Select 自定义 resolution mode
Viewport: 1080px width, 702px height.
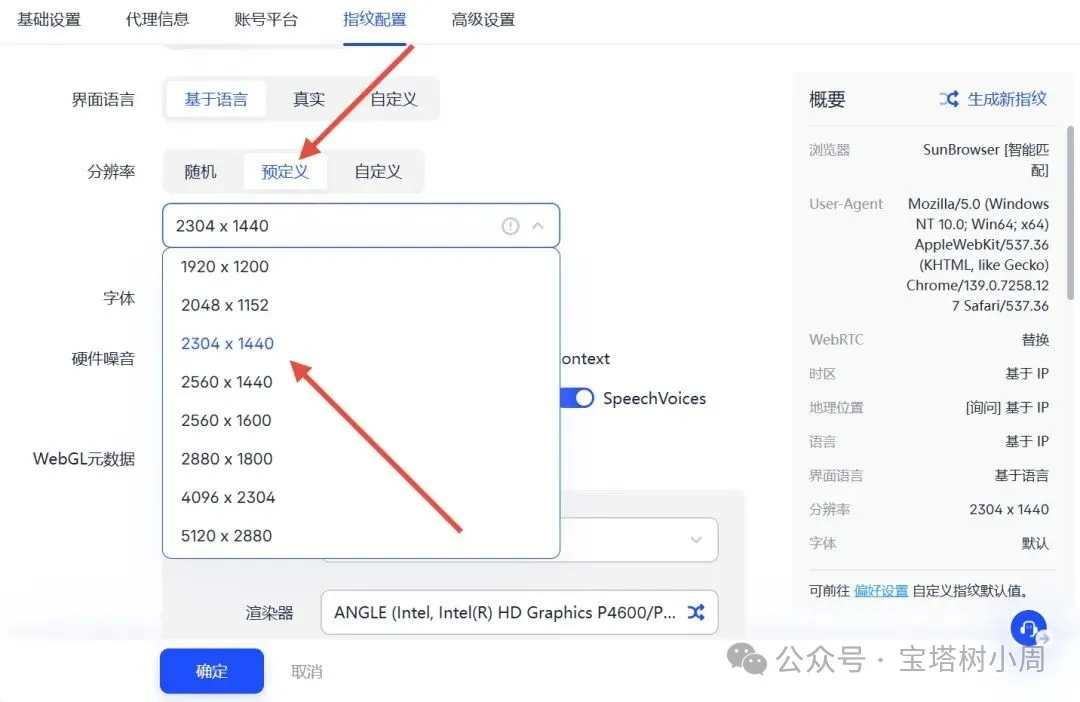[377, 172]
